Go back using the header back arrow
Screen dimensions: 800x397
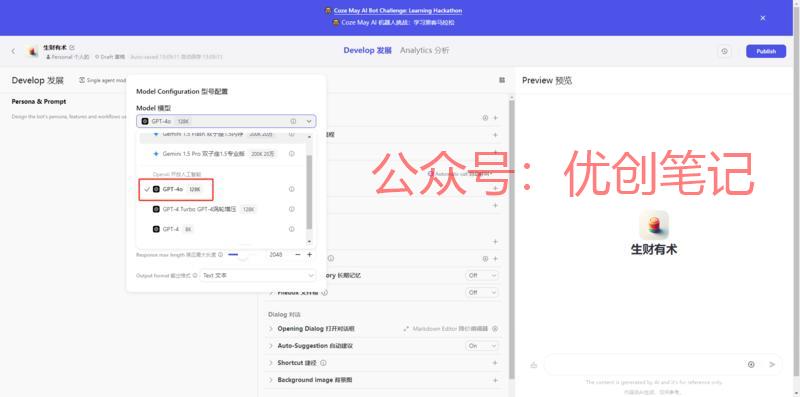click(x=13, y=51)
